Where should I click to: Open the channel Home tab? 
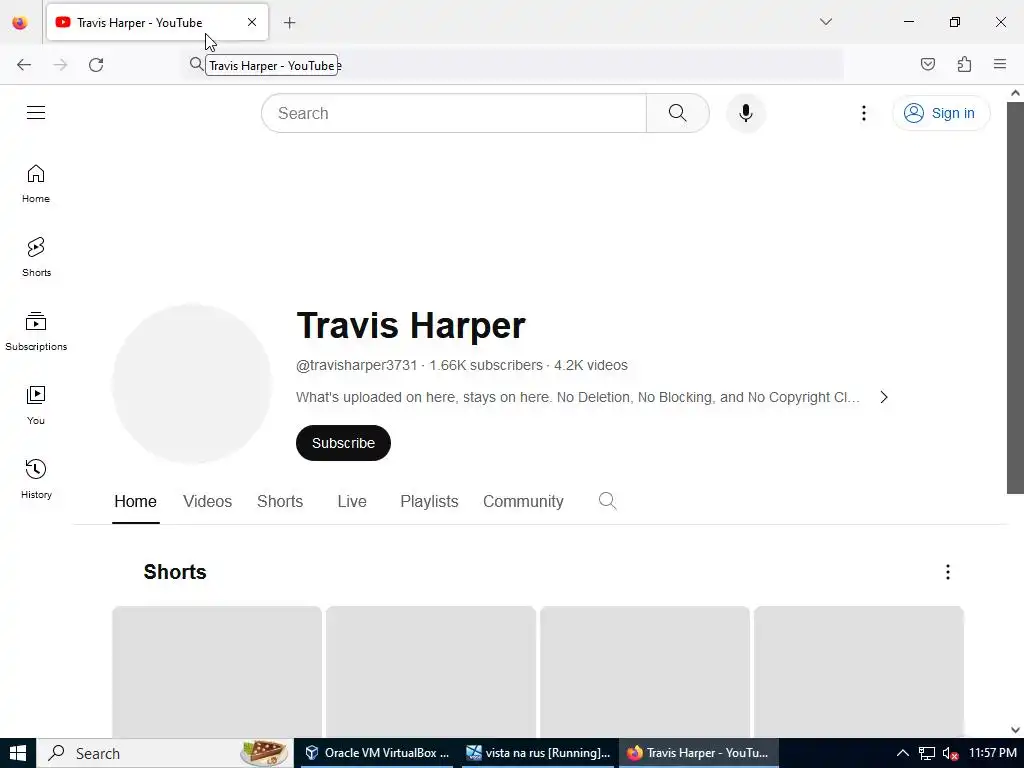pyautogui.click(x=135, y=502)
